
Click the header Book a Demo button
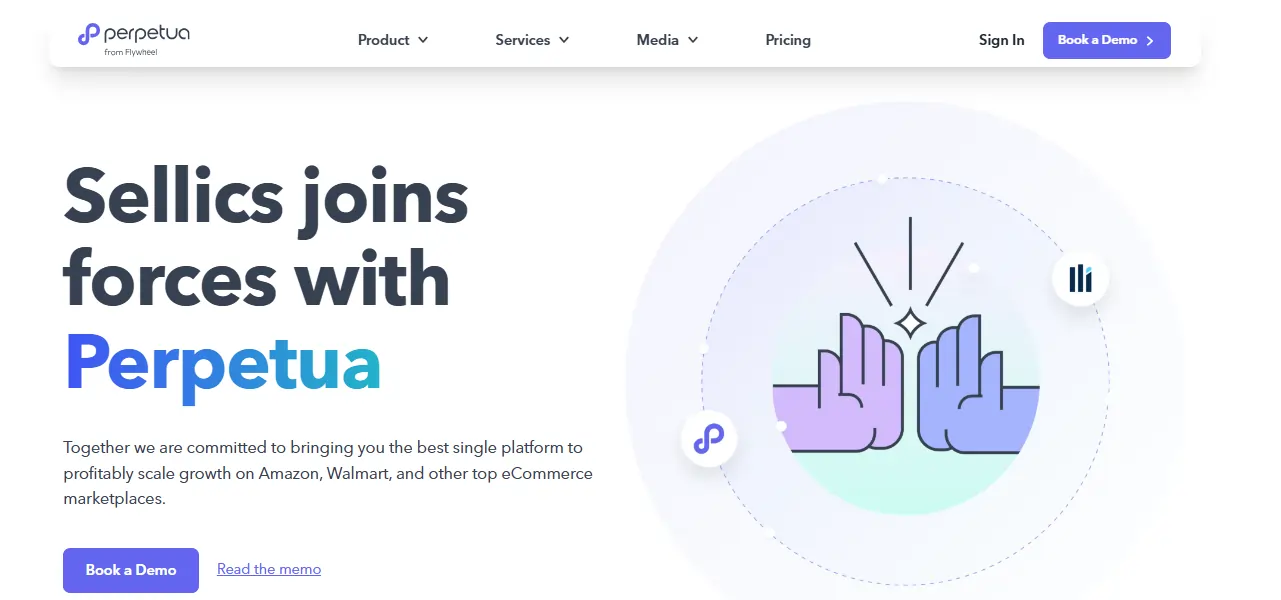click(1106, 41)
